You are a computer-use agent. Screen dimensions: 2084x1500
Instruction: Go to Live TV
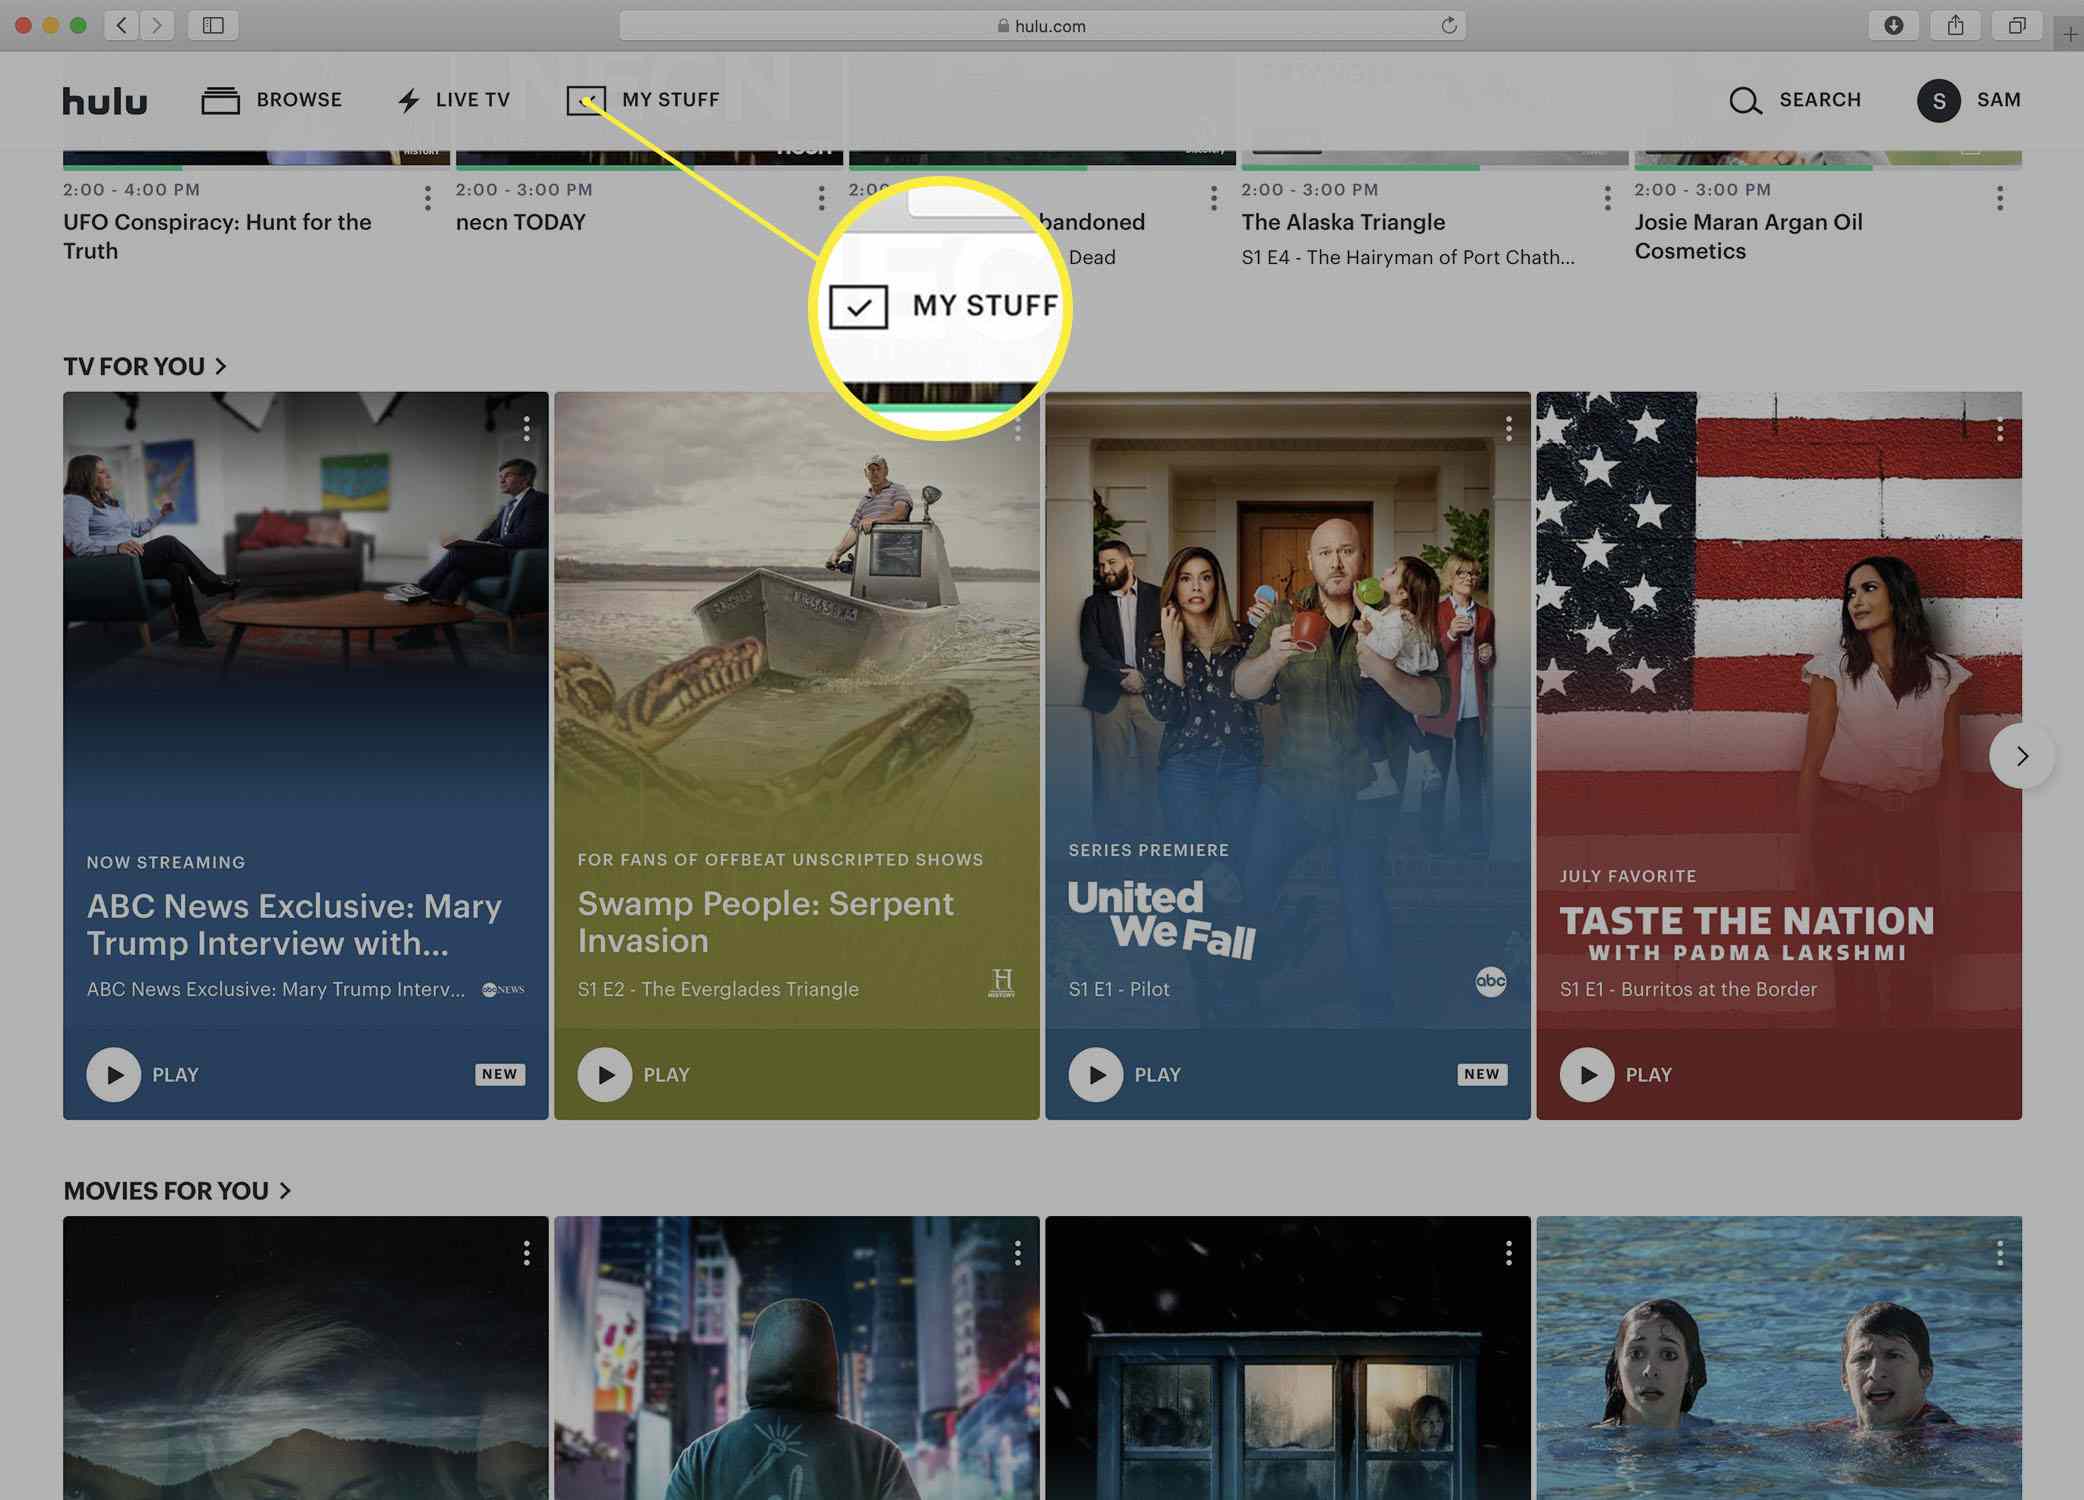click(453, 100)
